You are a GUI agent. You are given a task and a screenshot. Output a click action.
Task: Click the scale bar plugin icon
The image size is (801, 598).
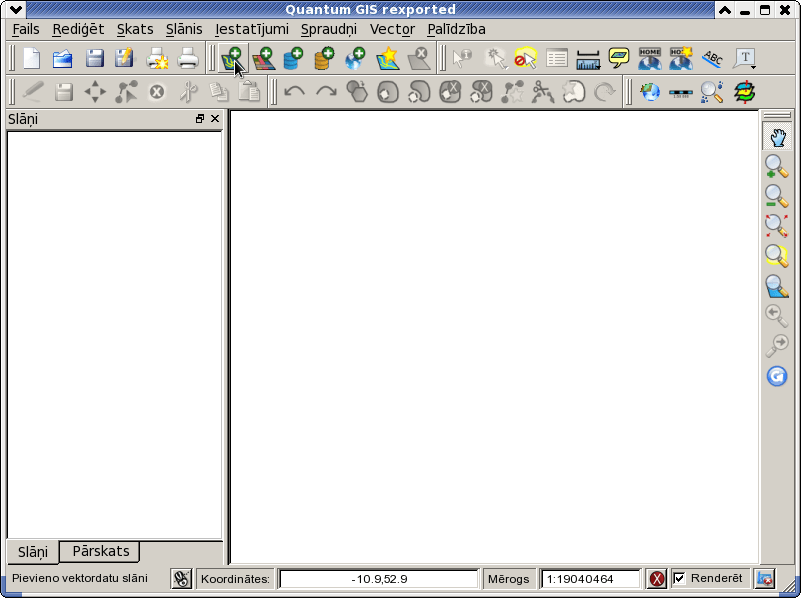[681, 93]
